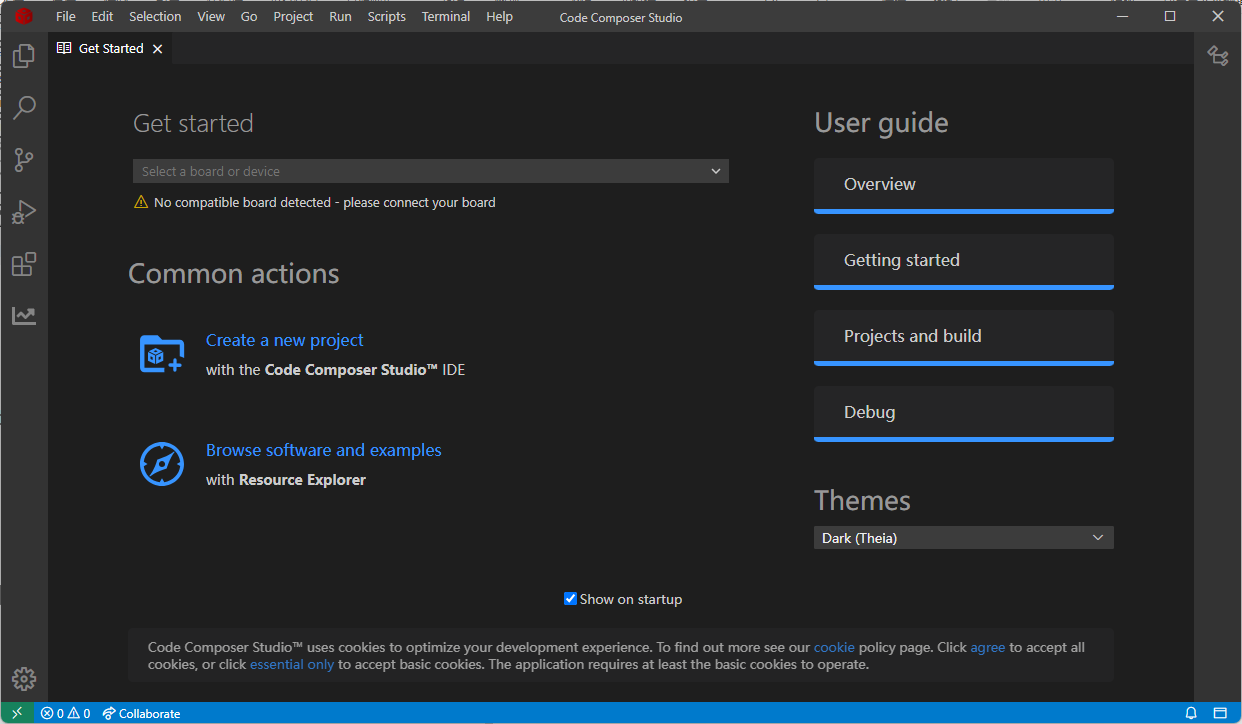
Task: Open the Explorer view in the sidebar
Action: tap(24, 56)
